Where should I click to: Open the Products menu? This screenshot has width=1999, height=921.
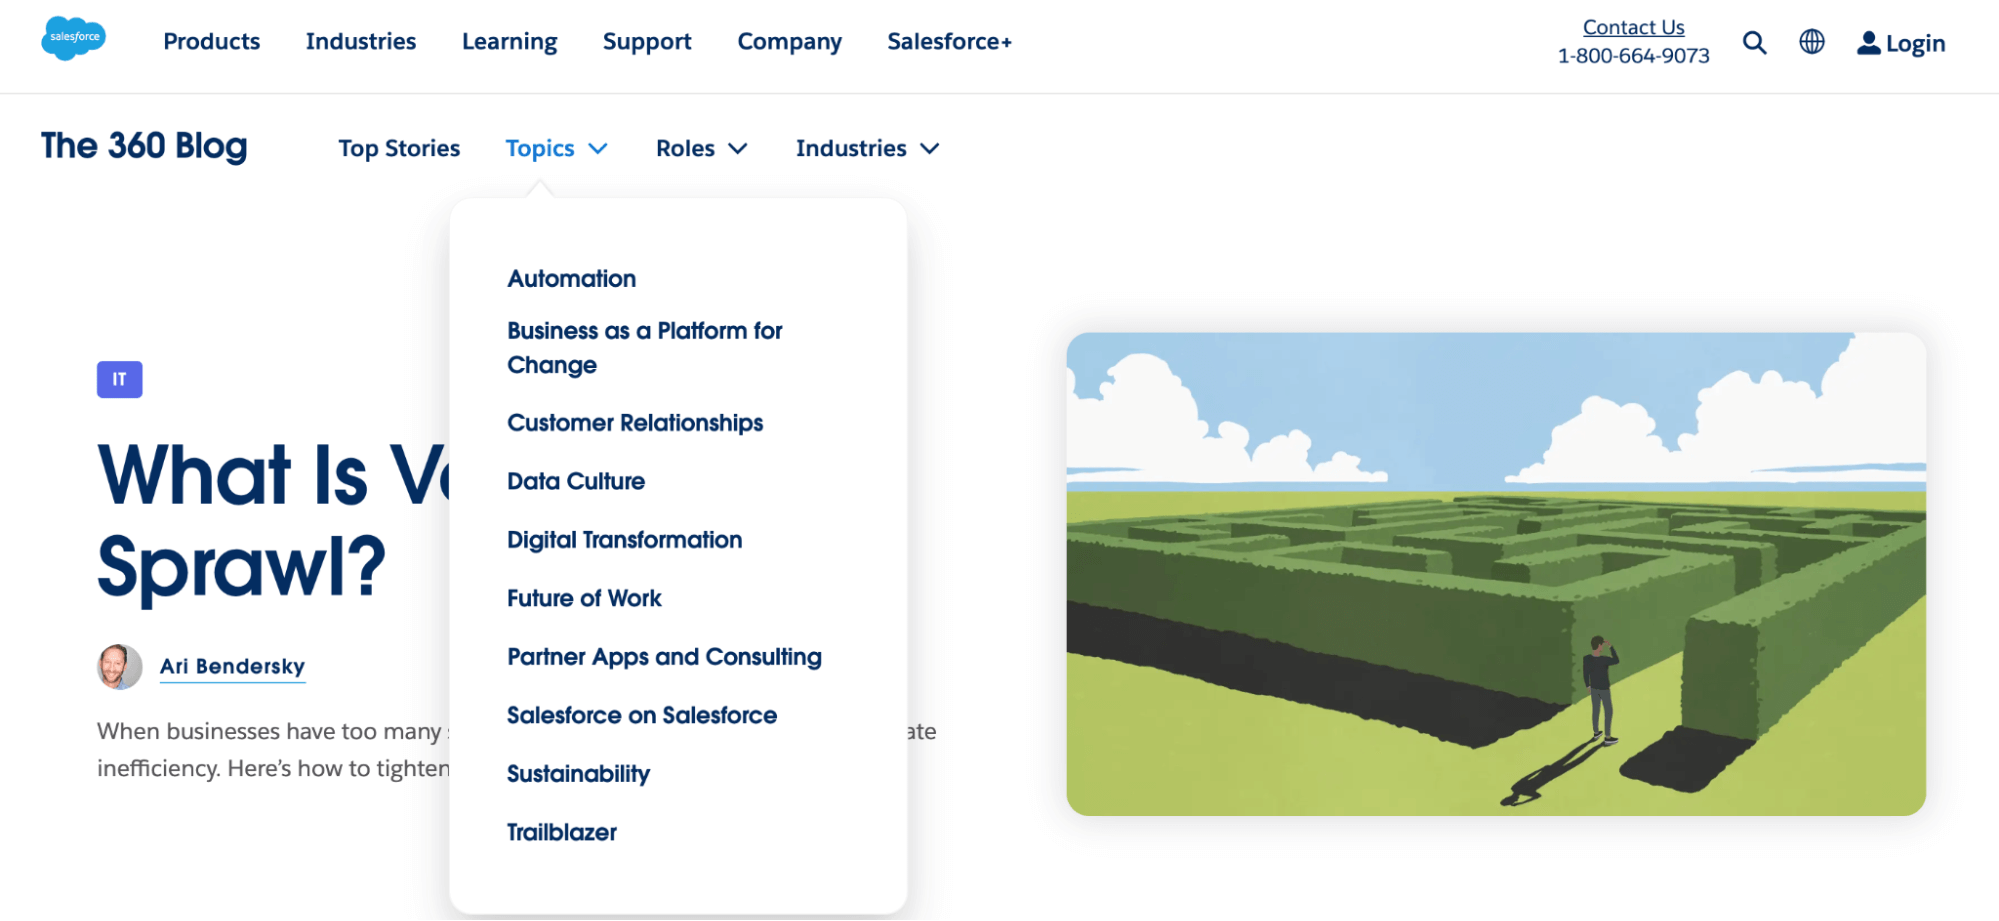[212, 41]
